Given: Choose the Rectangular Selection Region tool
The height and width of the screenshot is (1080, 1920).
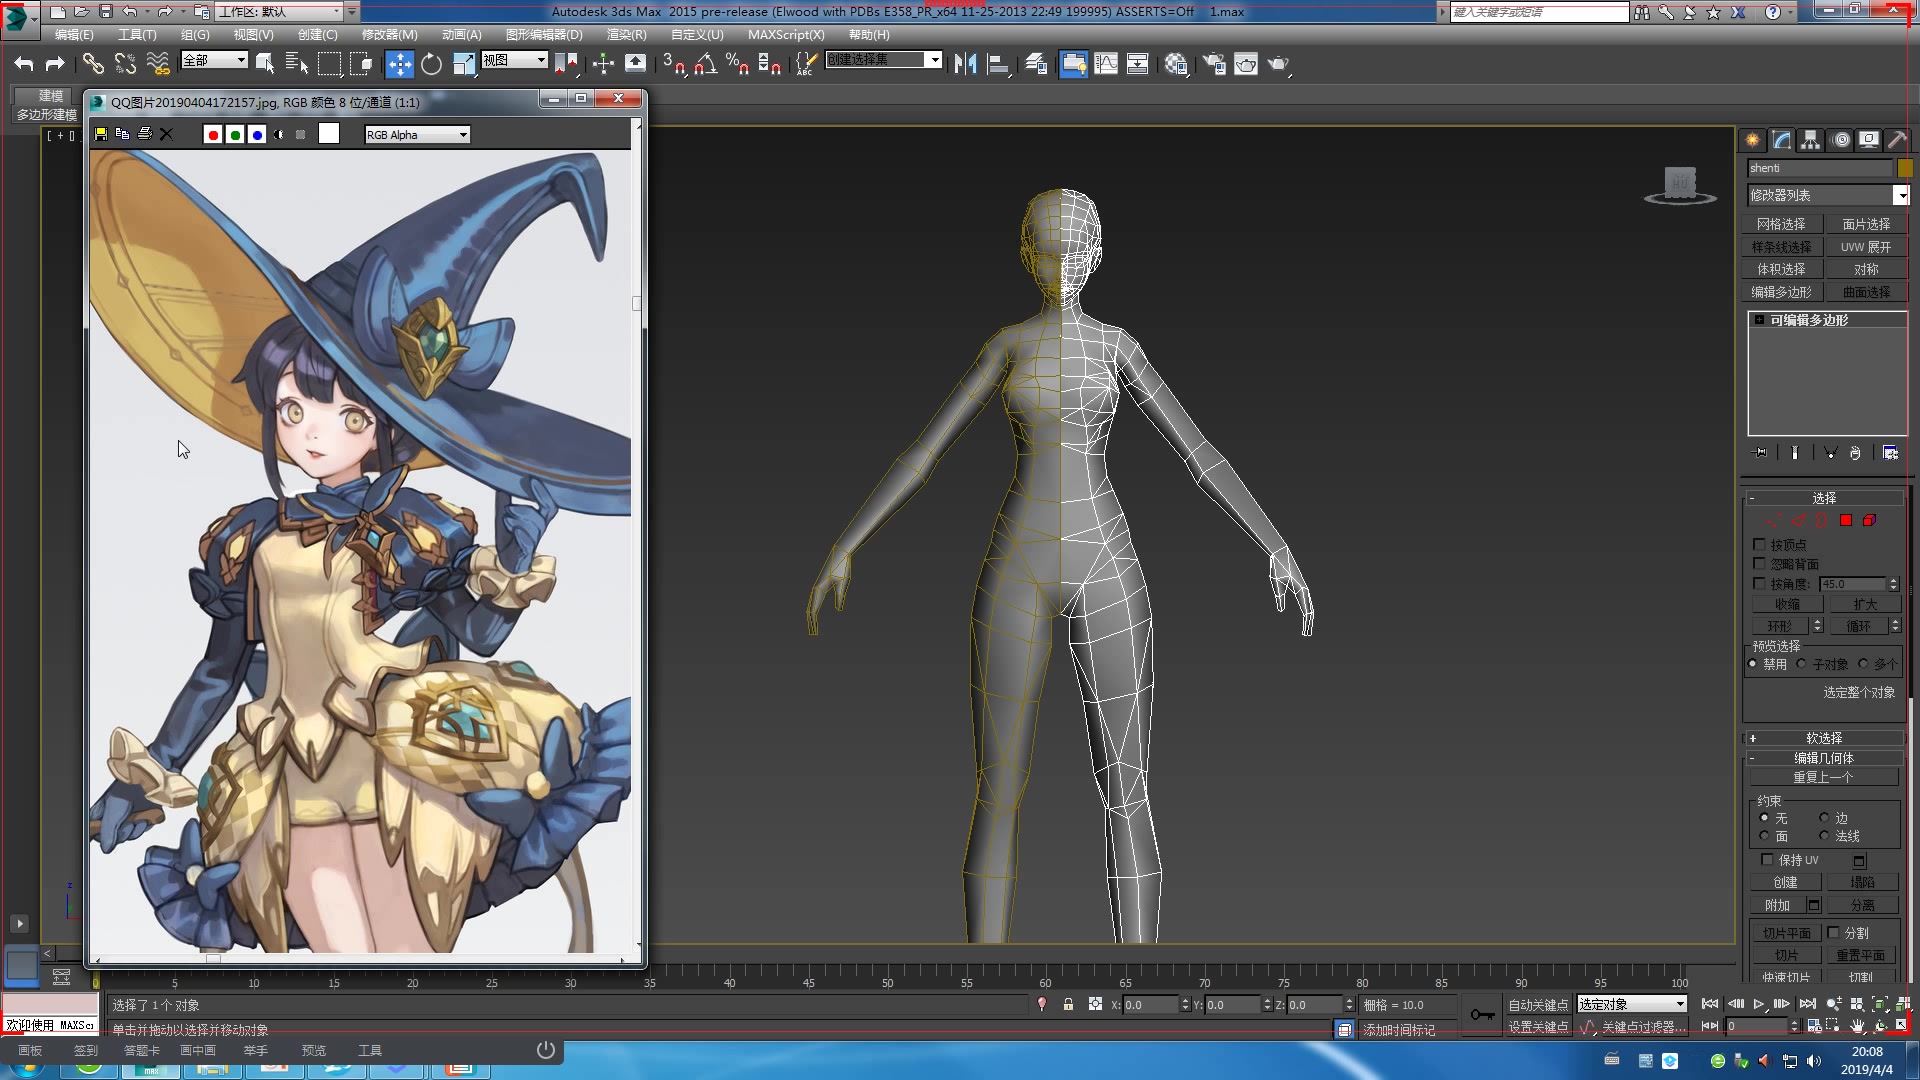Looking at the screenshot, I should (x=329, y=64).
